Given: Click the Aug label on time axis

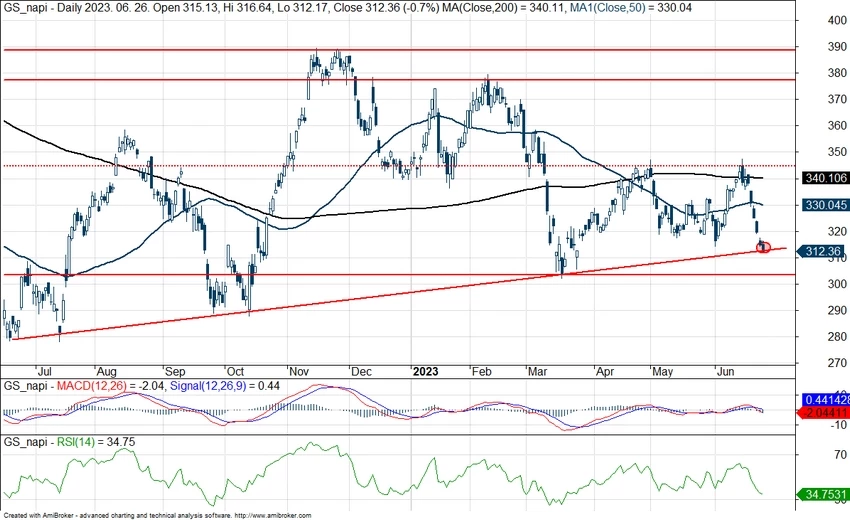Looking at the screenshot, I should (x=108, y=368).
